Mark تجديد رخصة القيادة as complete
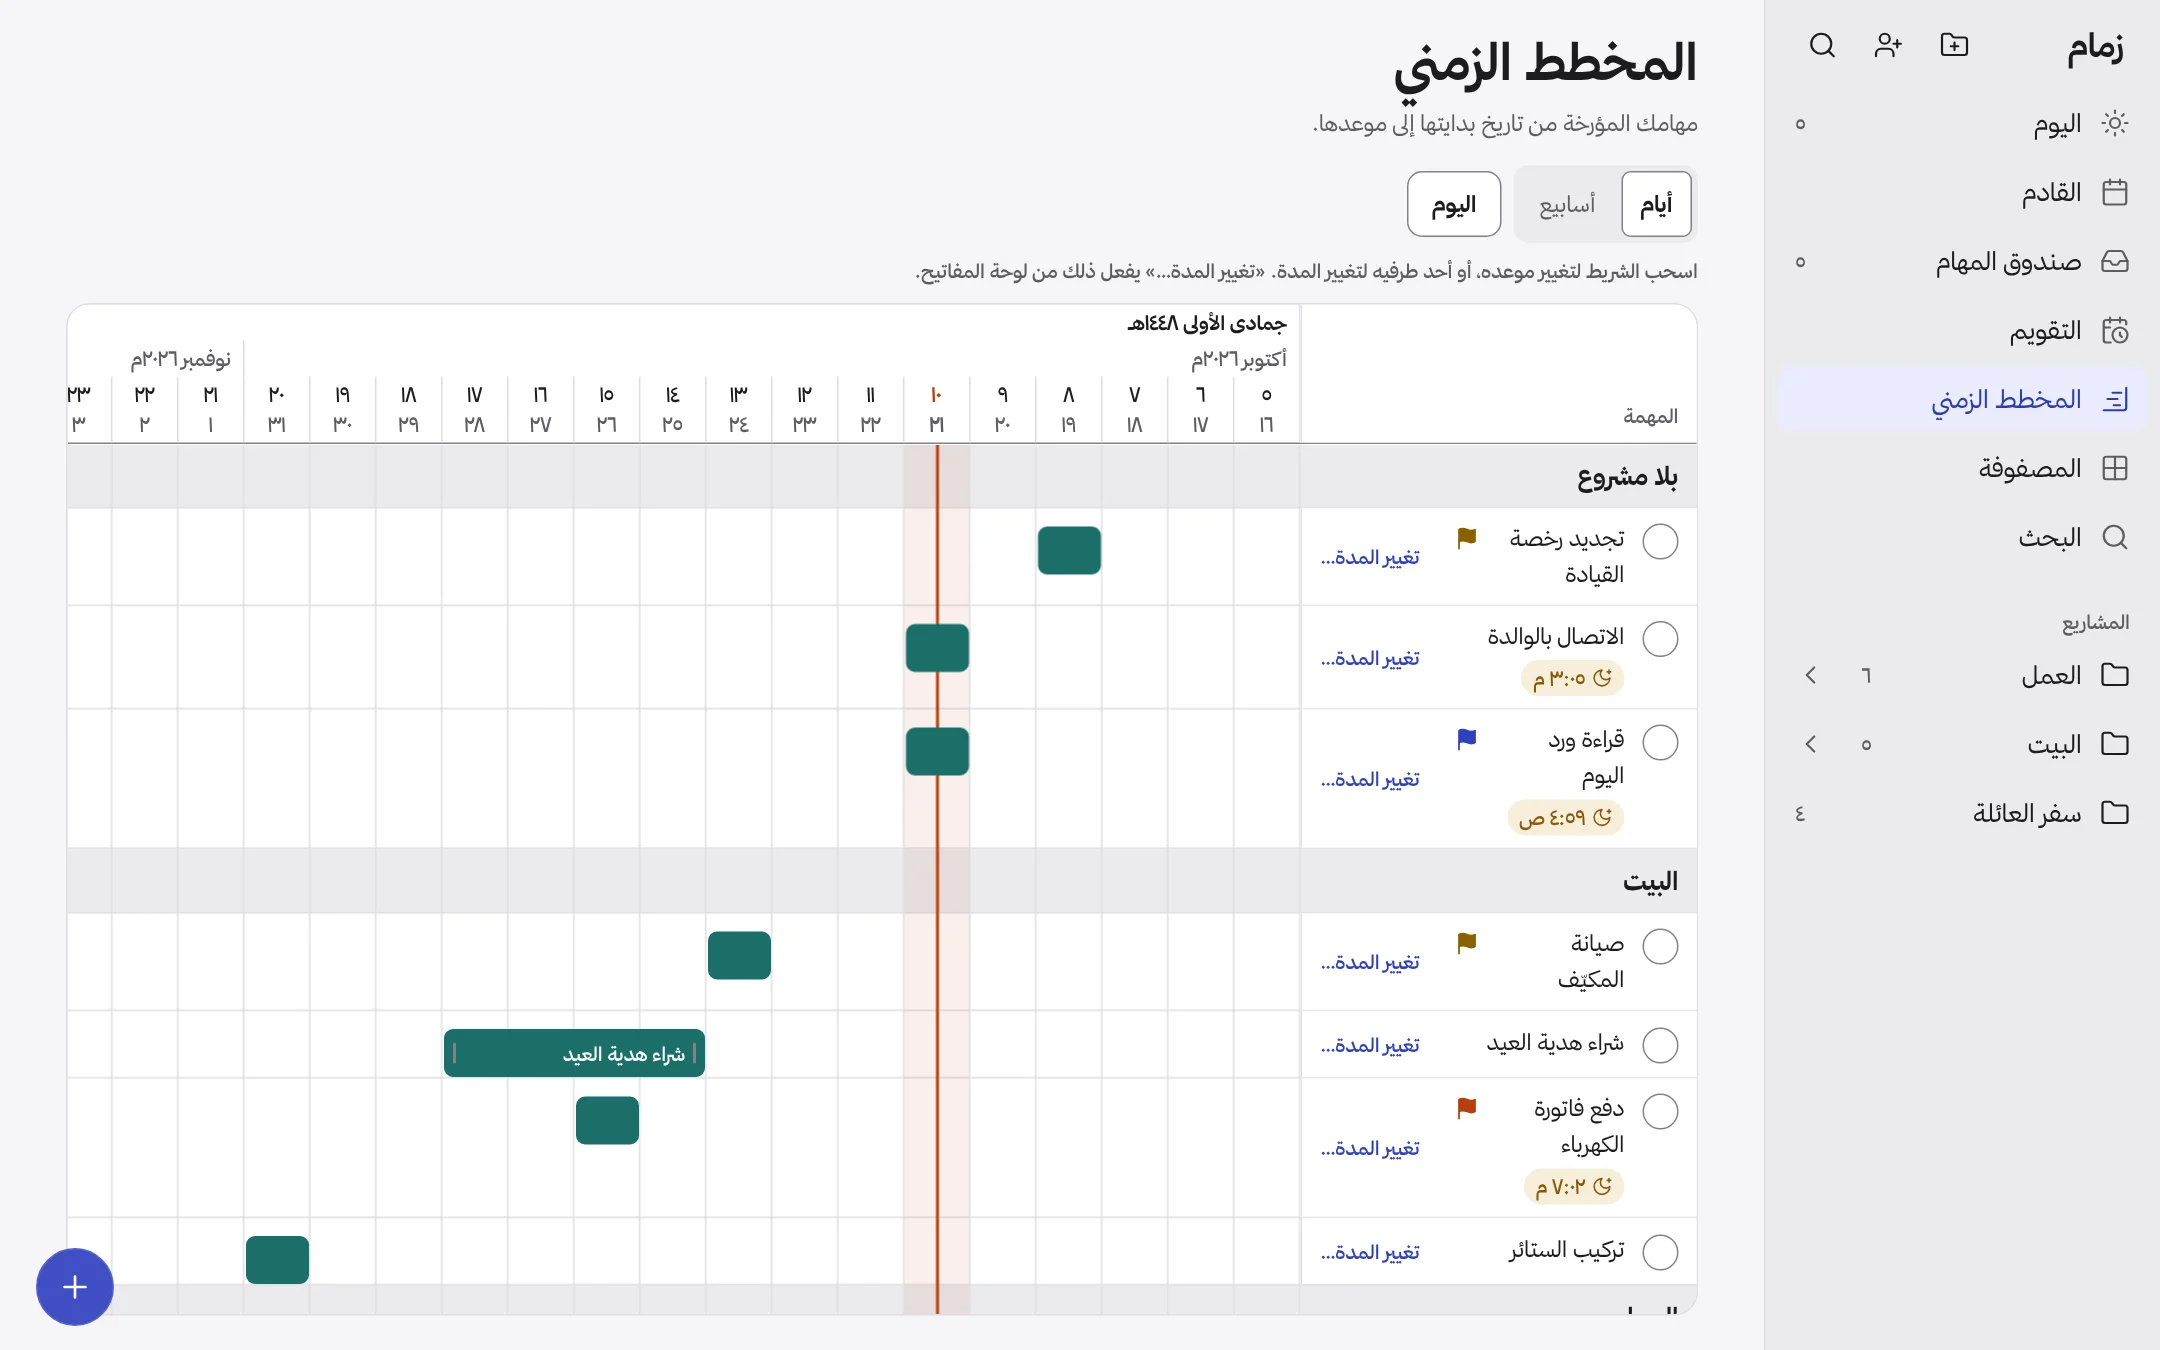 tap(1660, 541)
